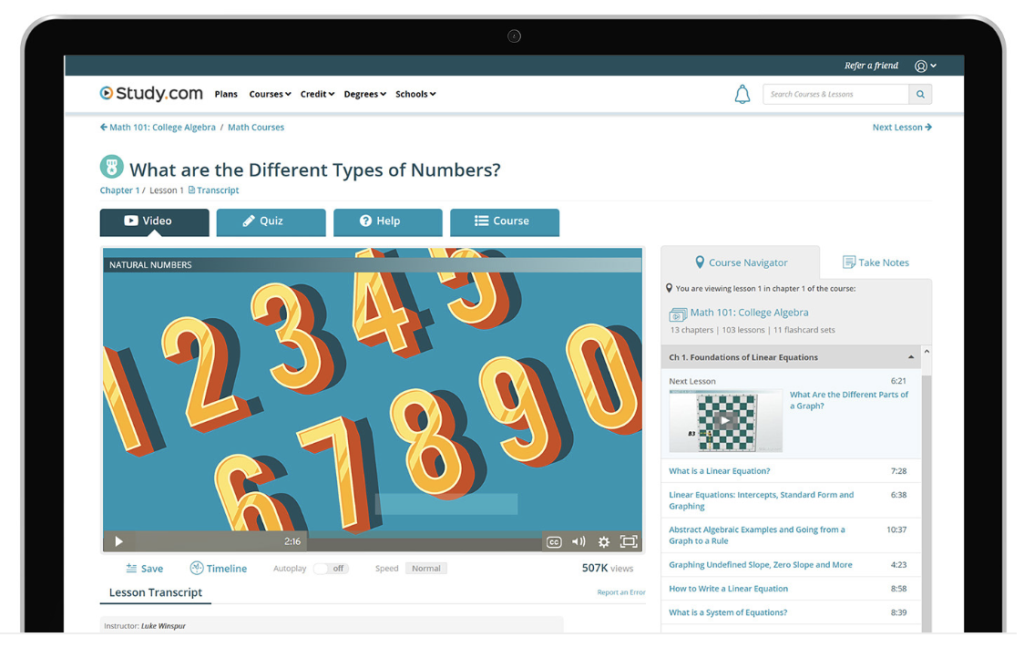
Task: Mute the video volume
Action: pos(579,542)
